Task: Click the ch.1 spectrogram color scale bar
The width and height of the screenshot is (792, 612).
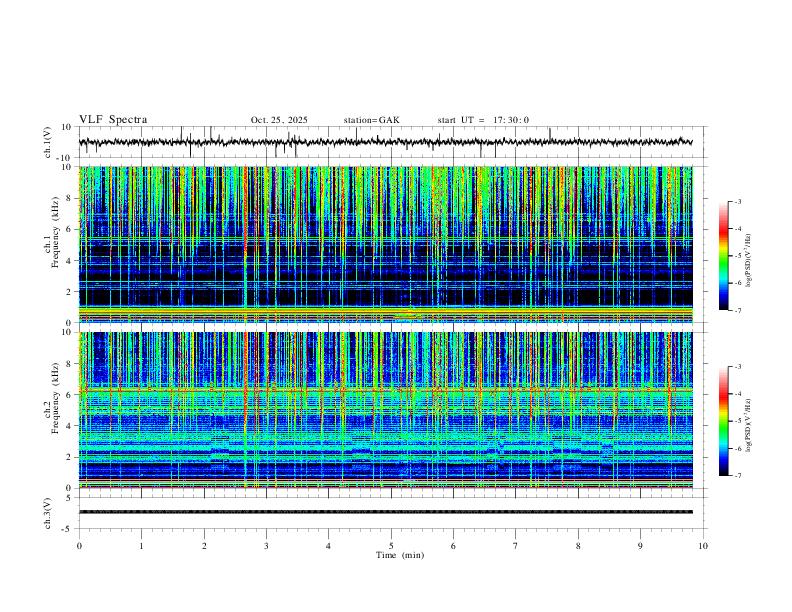Action: (724, 256)
